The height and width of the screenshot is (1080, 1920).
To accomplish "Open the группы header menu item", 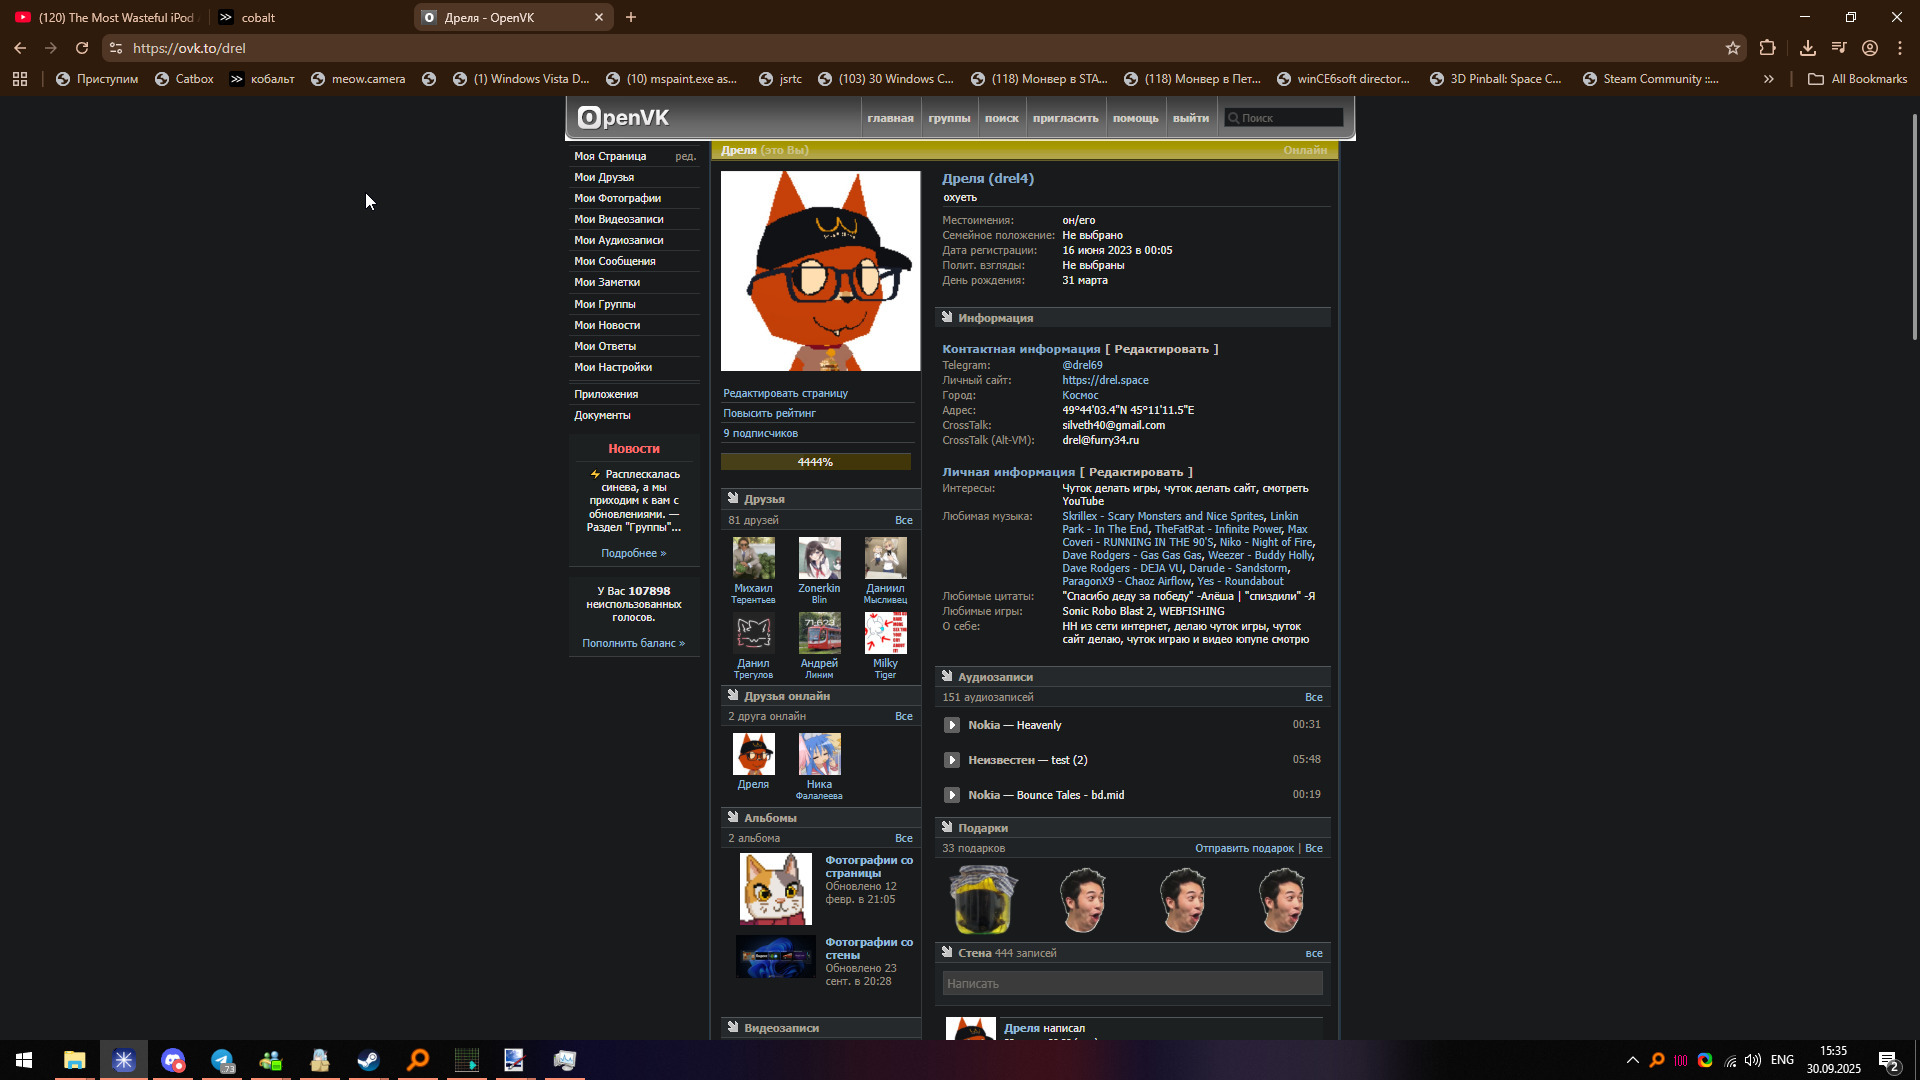I will [948, 118].
